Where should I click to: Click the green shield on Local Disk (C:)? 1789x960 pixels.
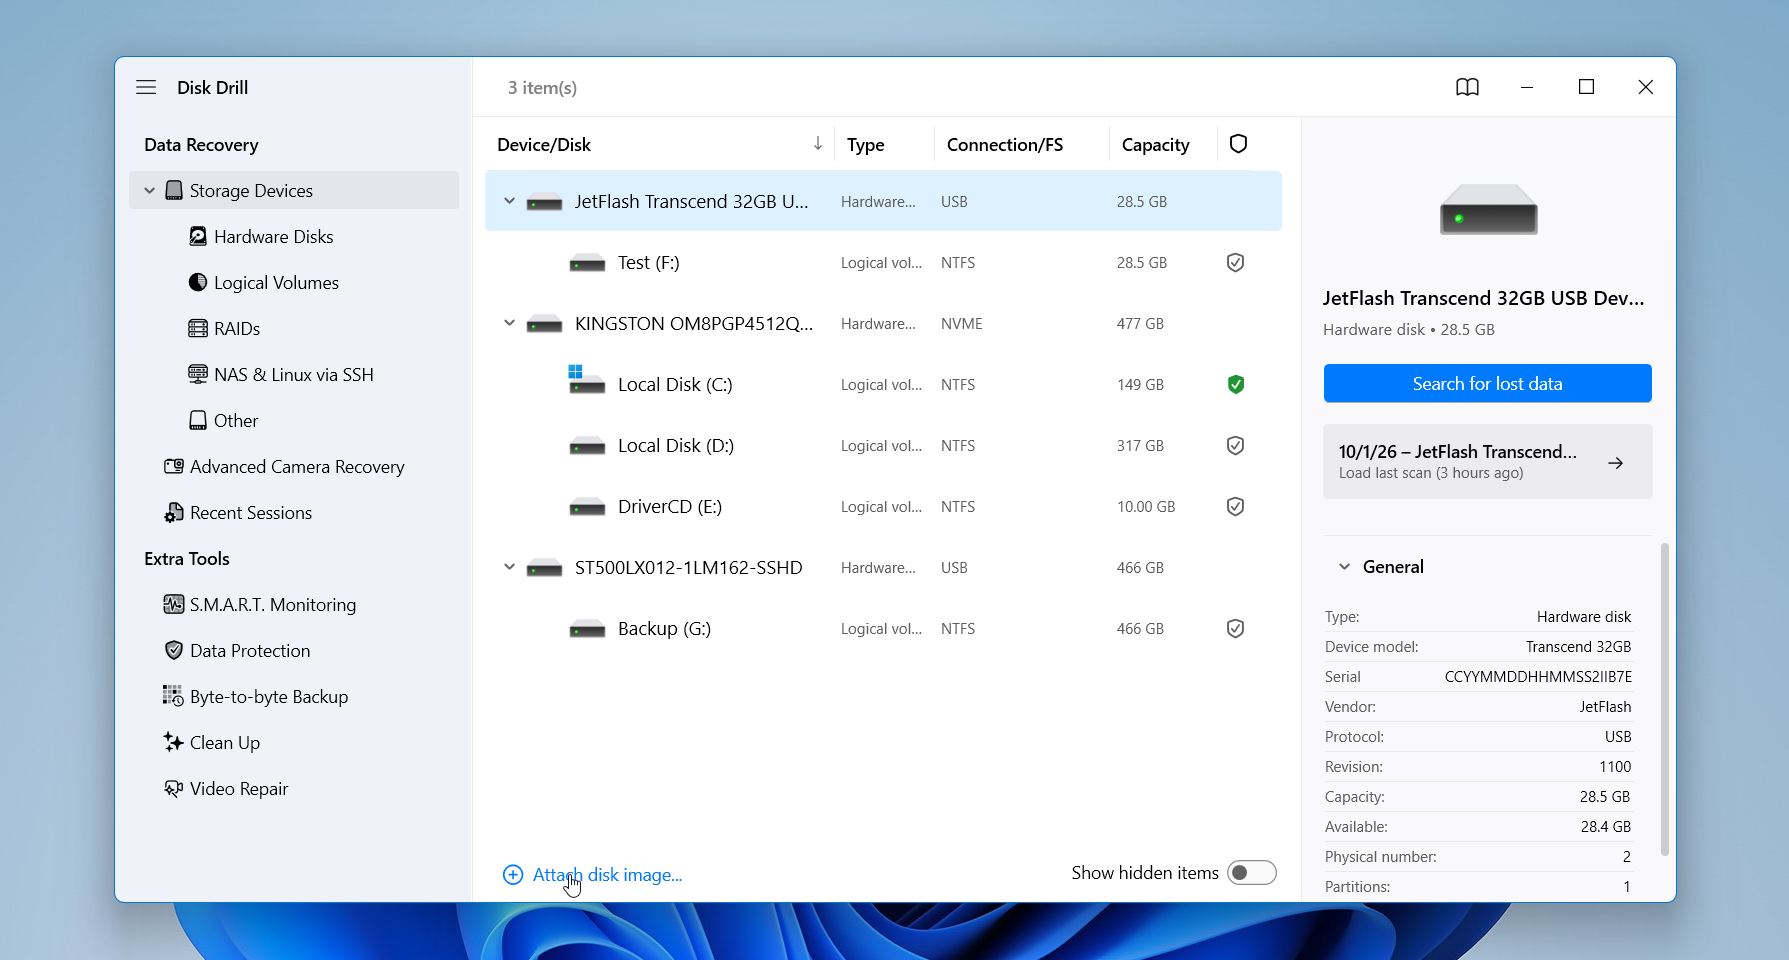(1236, 384)
